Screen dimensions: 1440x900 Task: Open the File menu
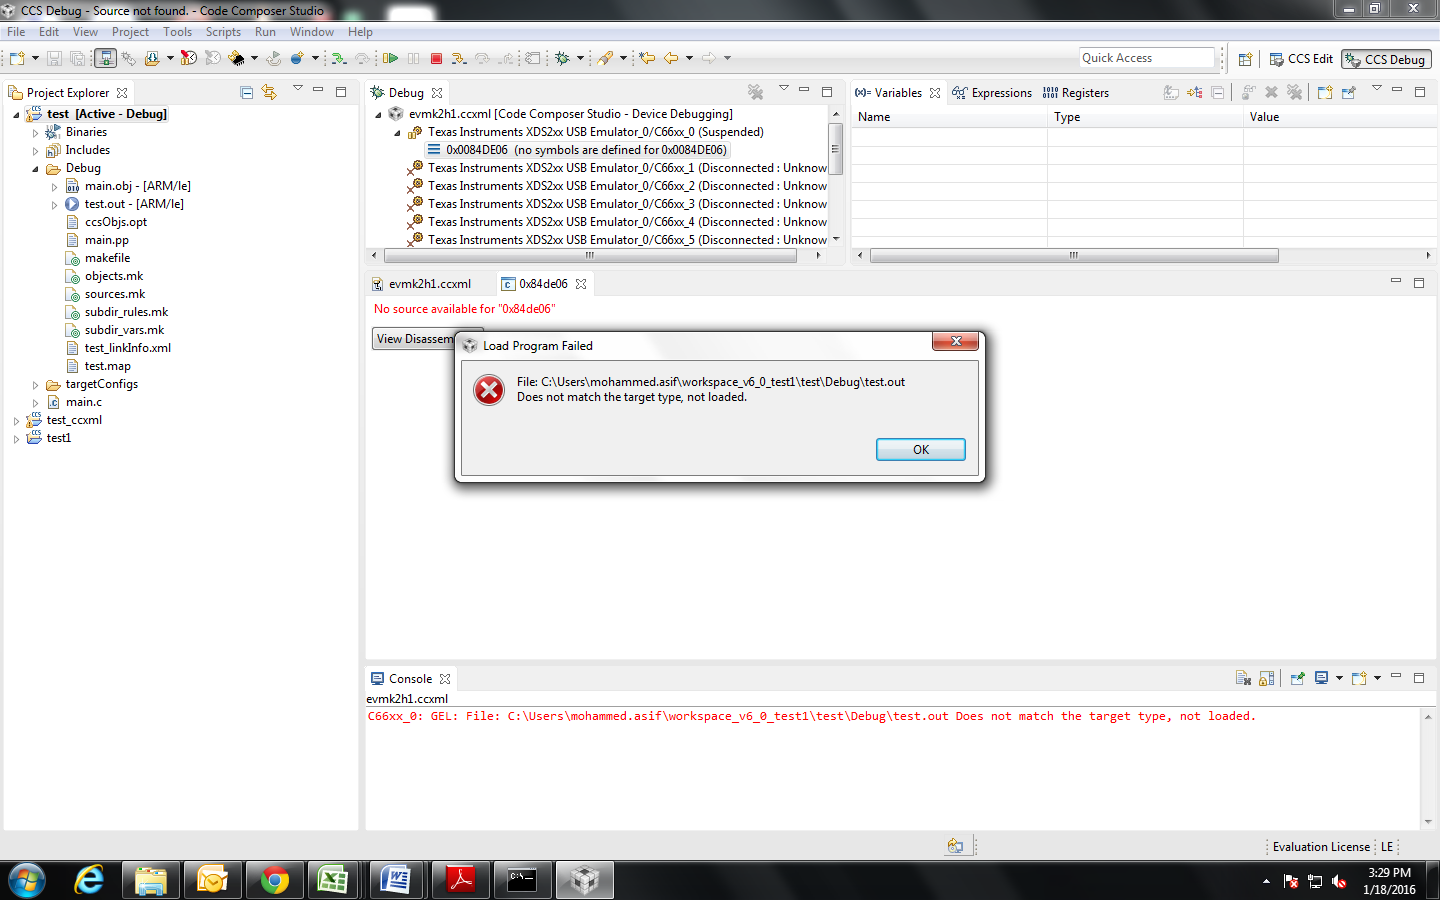pyautogui.click(x=16, y=32)
